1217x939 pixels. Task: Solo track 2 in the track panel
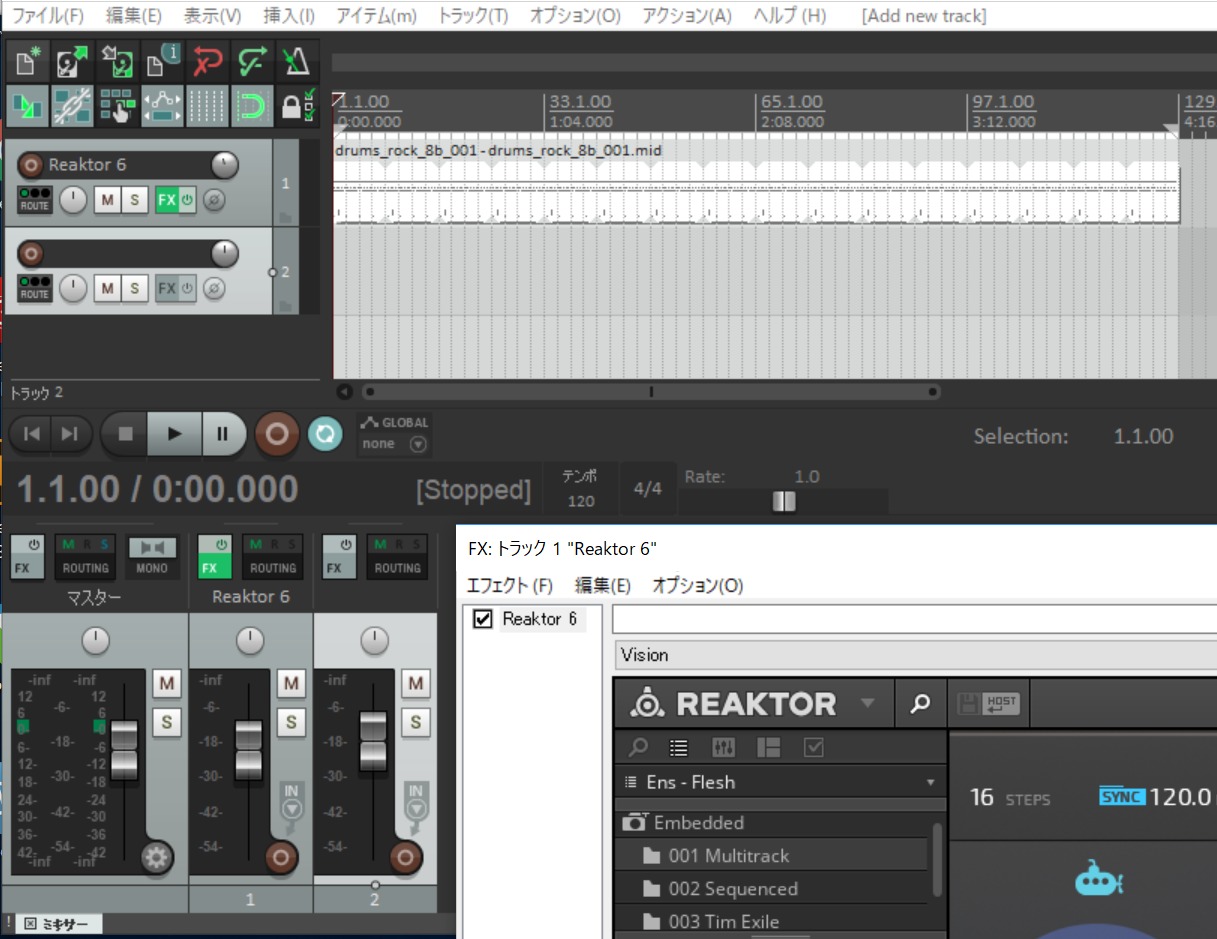(x=134, y=290)
